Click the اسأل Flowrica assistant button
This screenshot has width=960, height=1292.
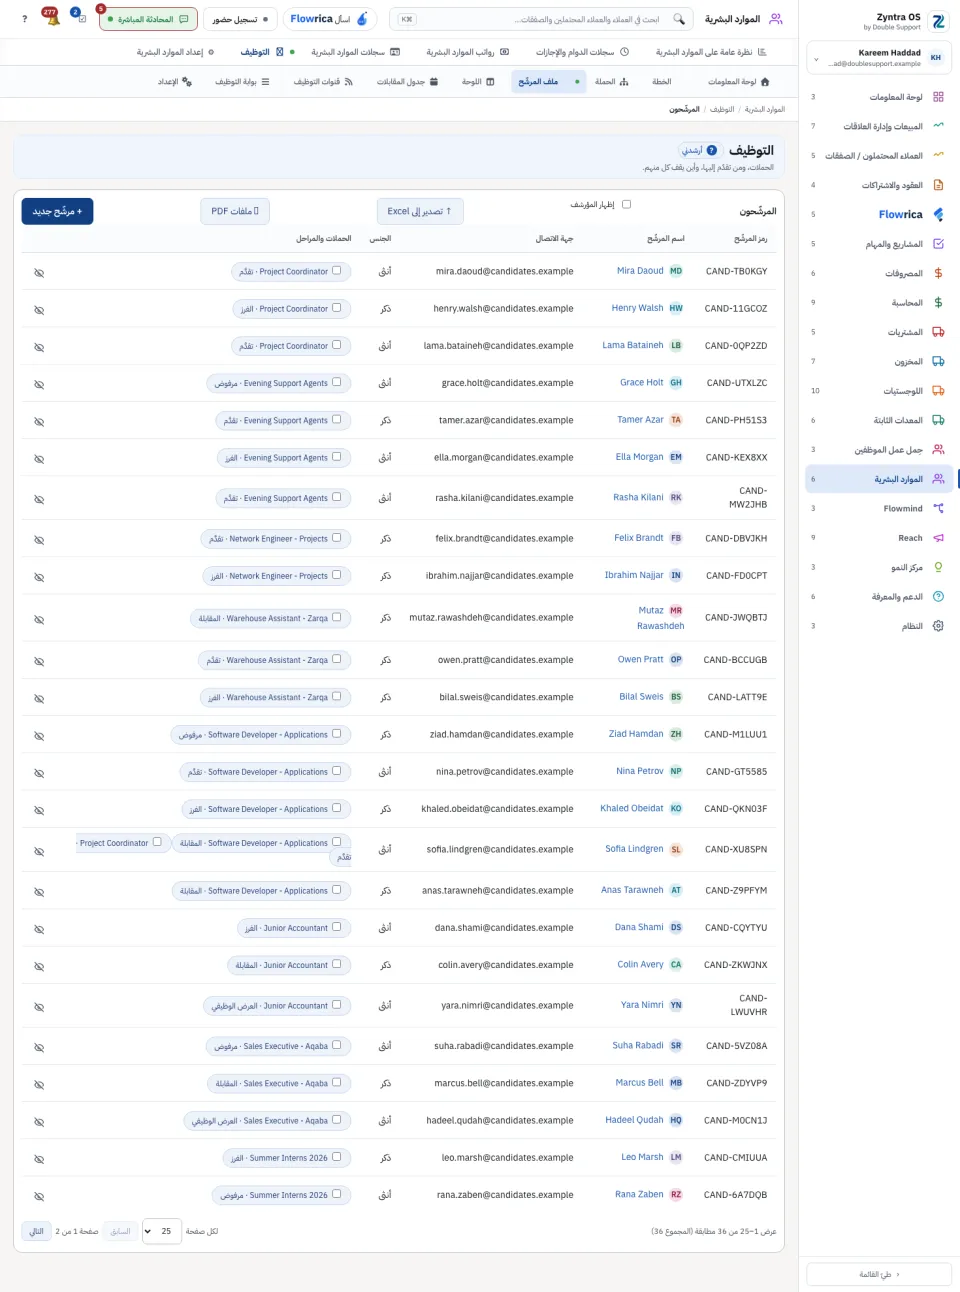pos(329,19)
